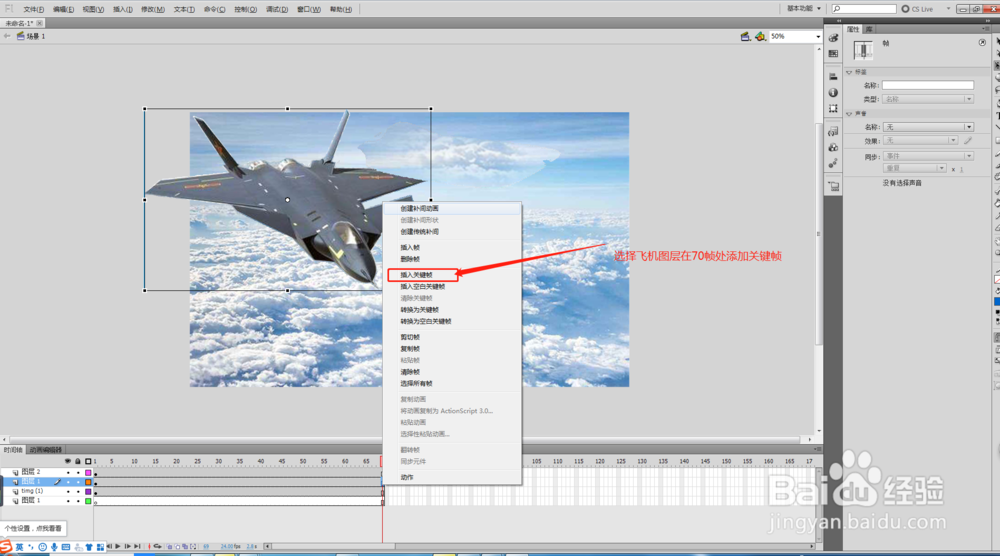Open the Components panel icon in dock
This screenshot has height=556, width=1000.
(833, 148)
